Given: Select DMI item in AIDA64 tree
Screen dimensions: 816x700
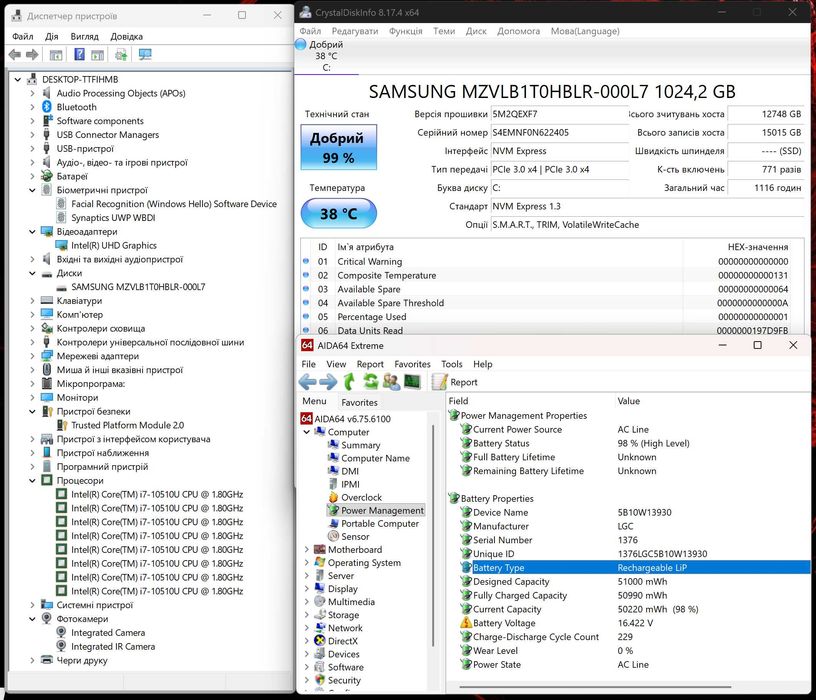Looking at the screenshot, I should (x=350, y=471).
